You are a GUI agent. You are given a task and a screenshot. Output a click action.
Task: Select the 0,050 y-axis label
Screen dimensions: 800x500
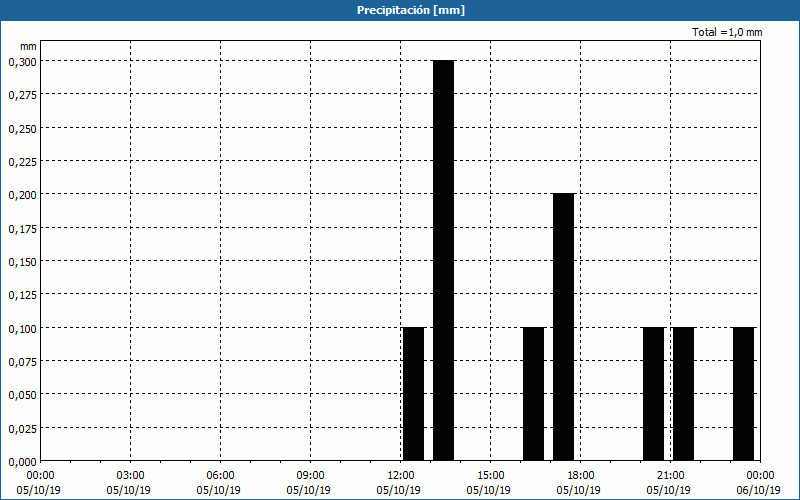(x=23, y=395)
